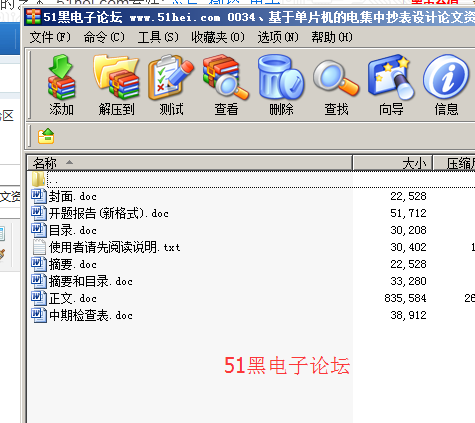475x423 pixels.
Task: Click Word icon of 封面.doc
Action: (x=39, y=196)
